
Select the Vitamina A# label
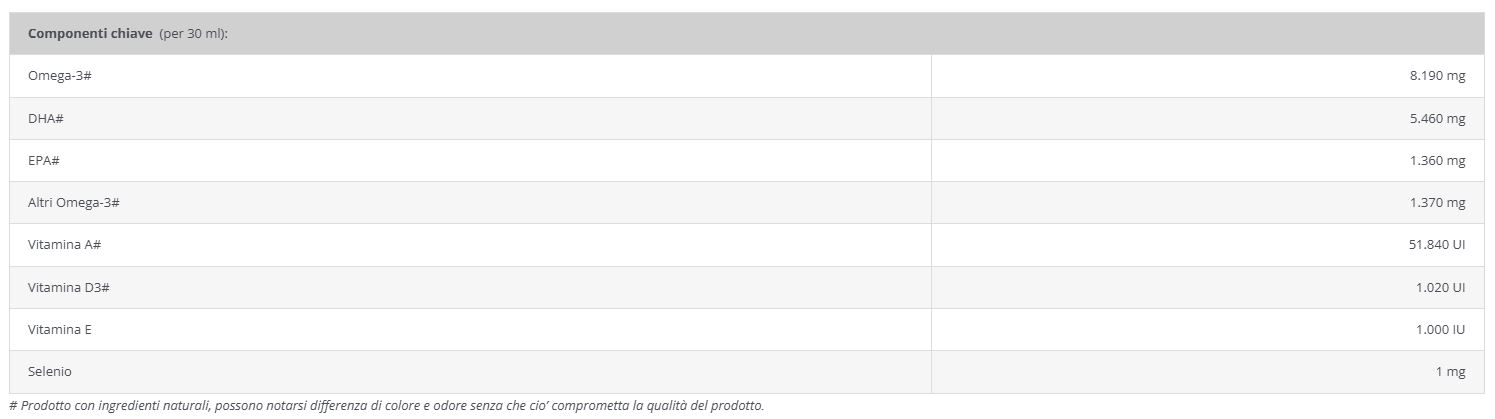[65, 245]
